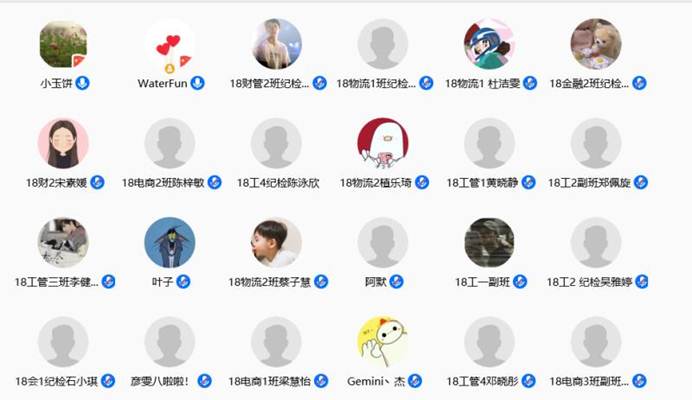Click the microphone icon beside 小玉饼
Viewport: 692px width, 400px height.
83,83
